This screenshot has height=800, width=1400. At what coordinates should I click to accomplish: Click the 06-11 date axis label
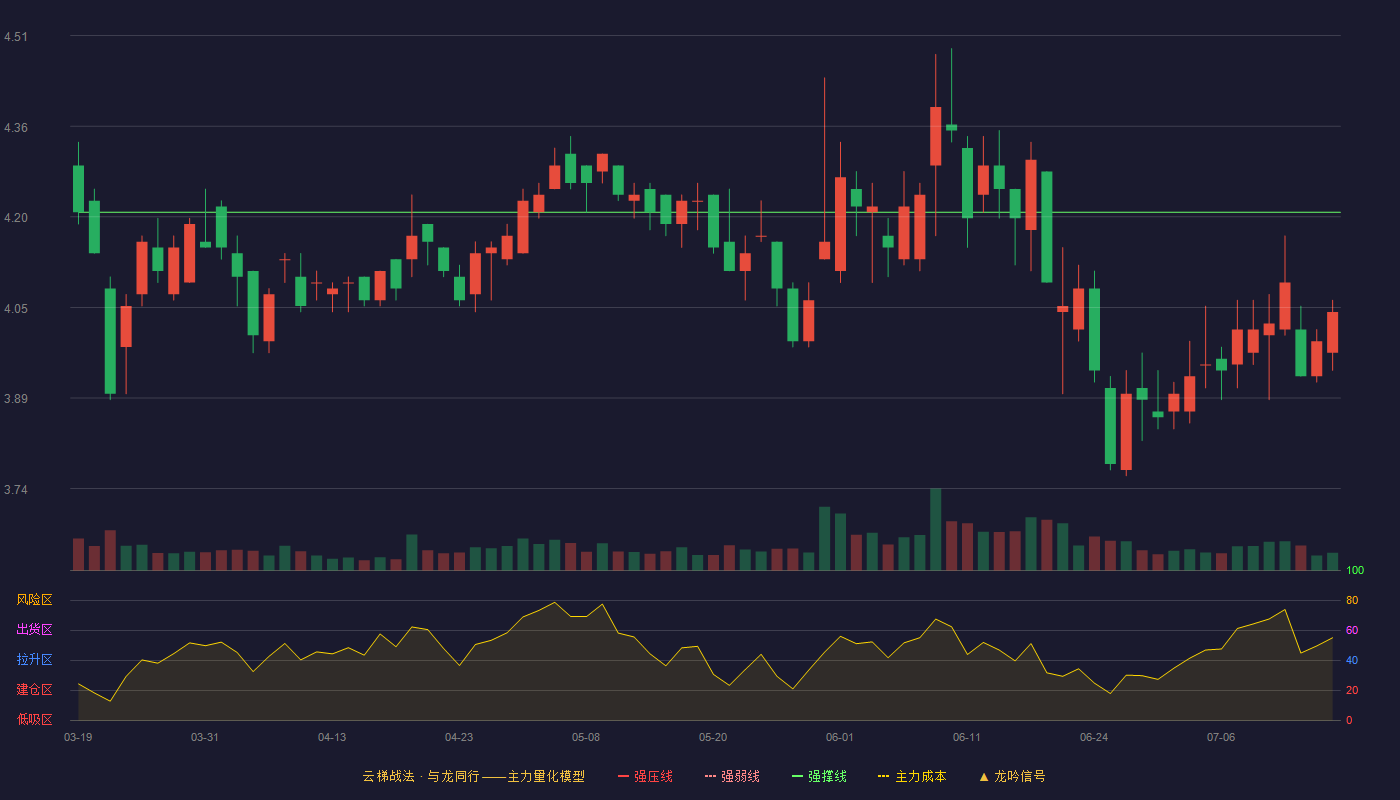click(x=967, y=737)
